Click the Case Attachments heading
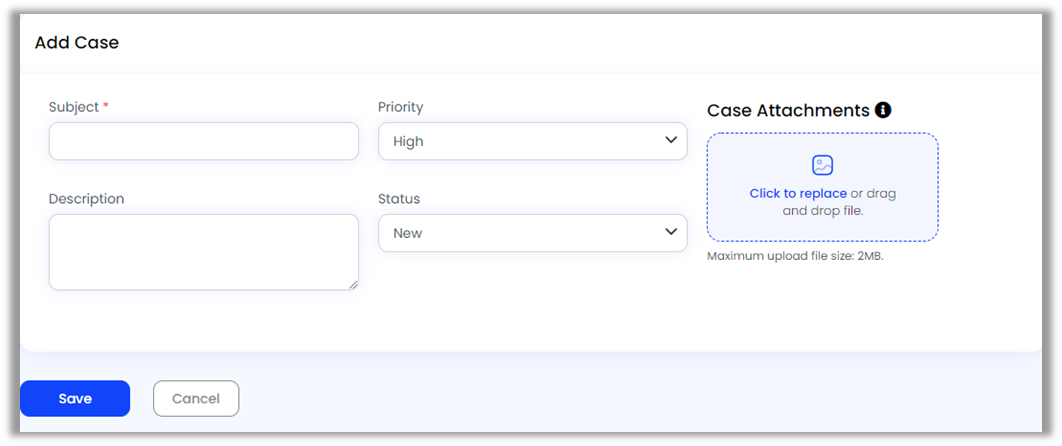This screenshot has height=446, width=1062. (x=788, y=110)
